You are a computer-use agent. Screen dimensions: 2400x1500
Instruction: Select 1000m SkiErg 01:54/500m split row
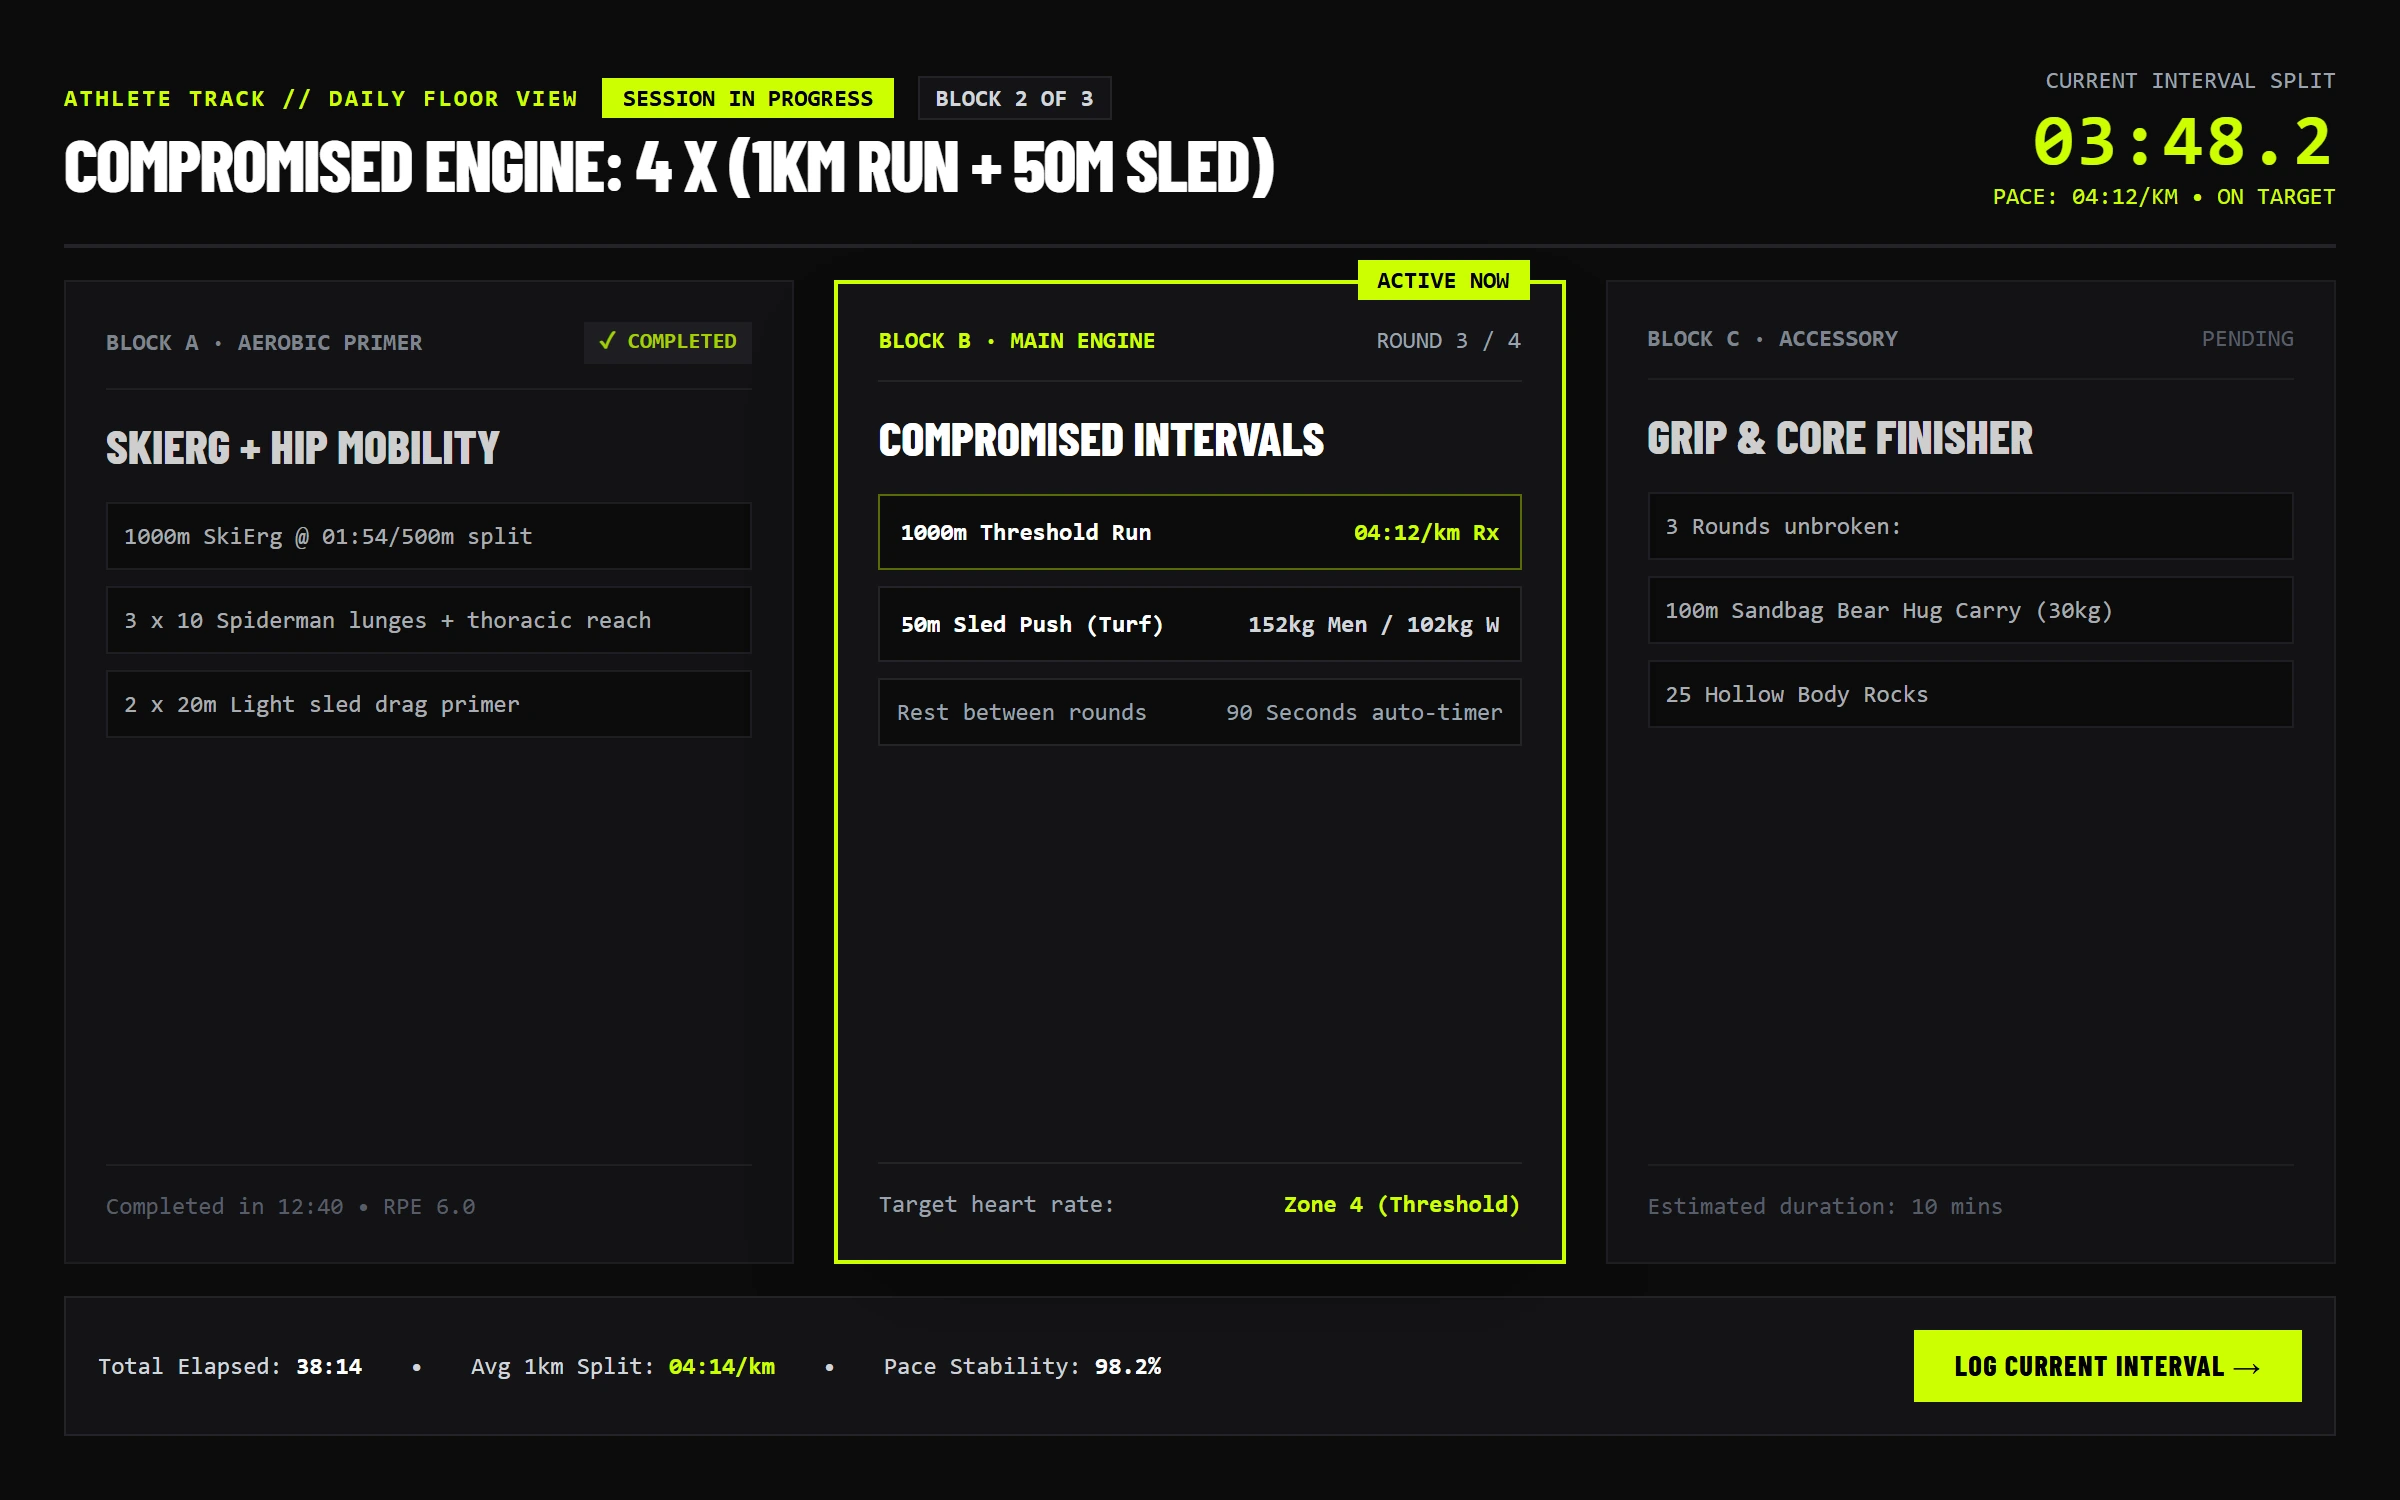[x=428, y=536]
